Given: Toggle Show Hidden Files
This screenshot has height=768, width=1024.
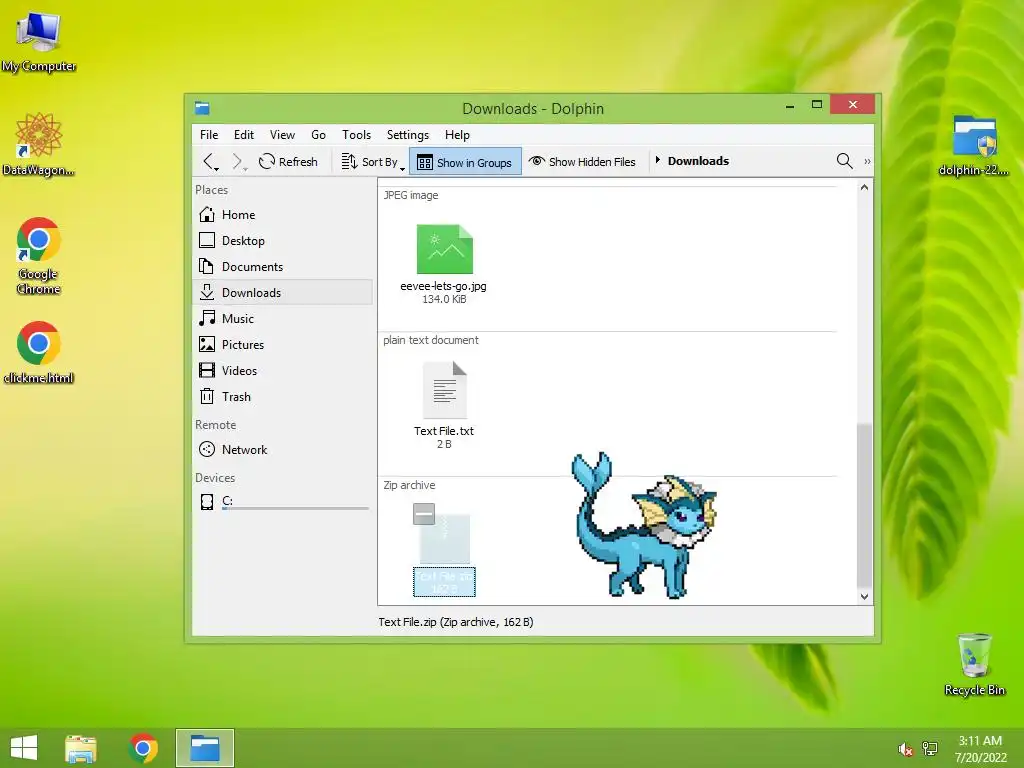Looking at the screenshot, I should [583, 161].
